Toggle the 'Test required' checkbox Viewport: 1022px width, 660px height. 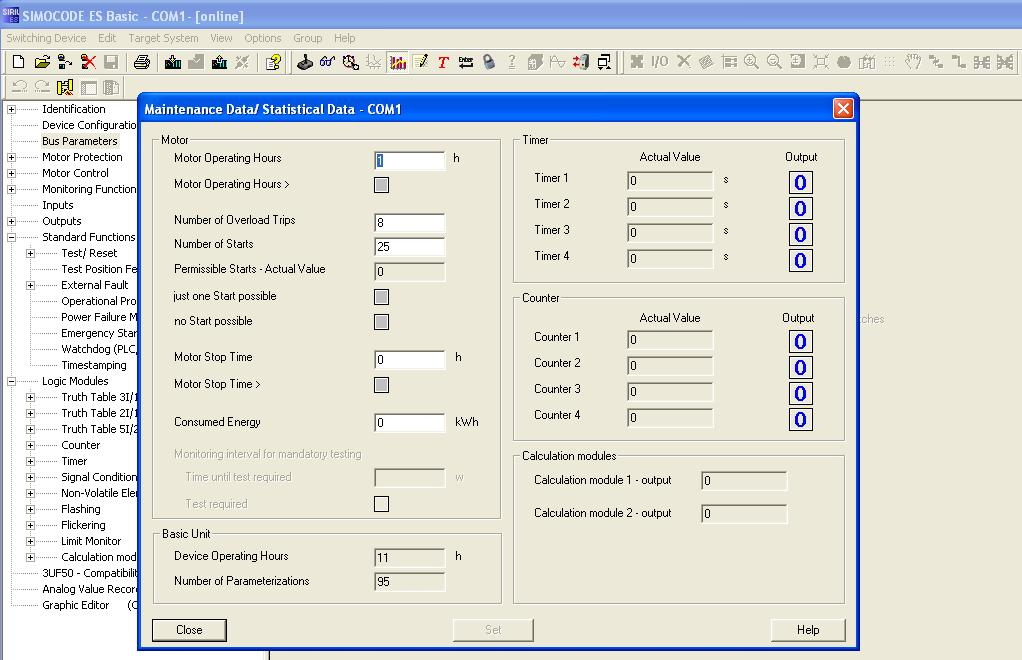(x=381, y=504)
